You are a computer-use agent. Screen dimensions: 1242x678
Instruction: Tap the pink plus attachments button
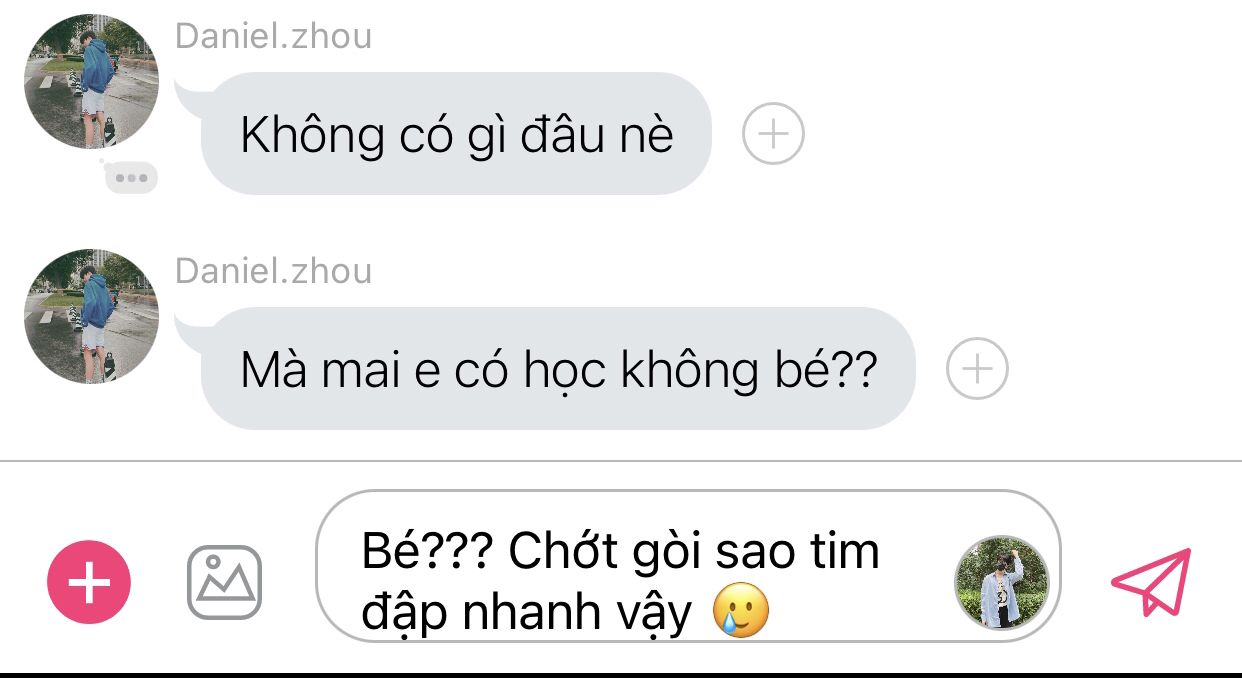89,582
